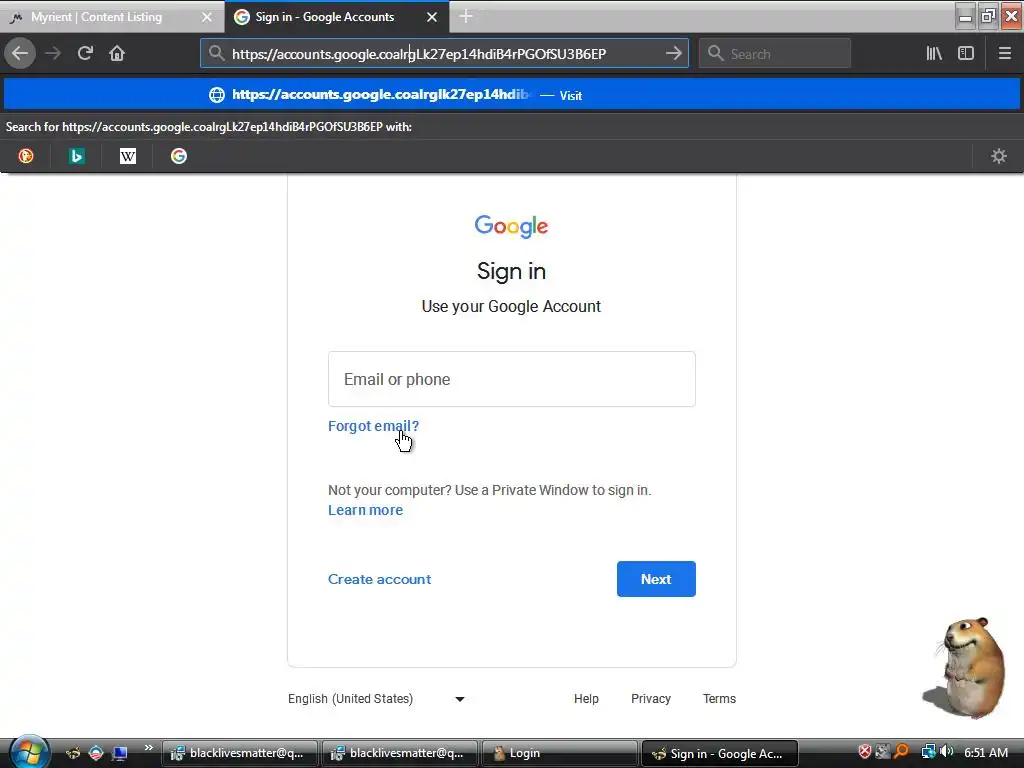Open the Library bookmarks icon
1024x768 pixels.
click(934, 54)
